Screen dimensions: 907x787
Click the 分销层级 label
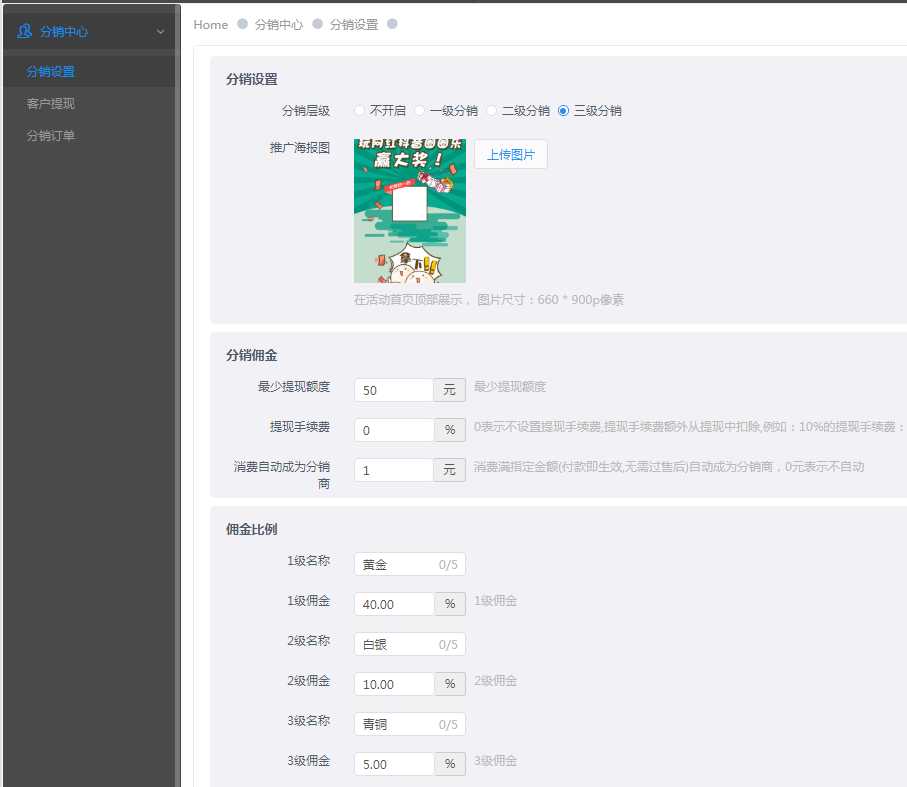[x=305, y=110]
